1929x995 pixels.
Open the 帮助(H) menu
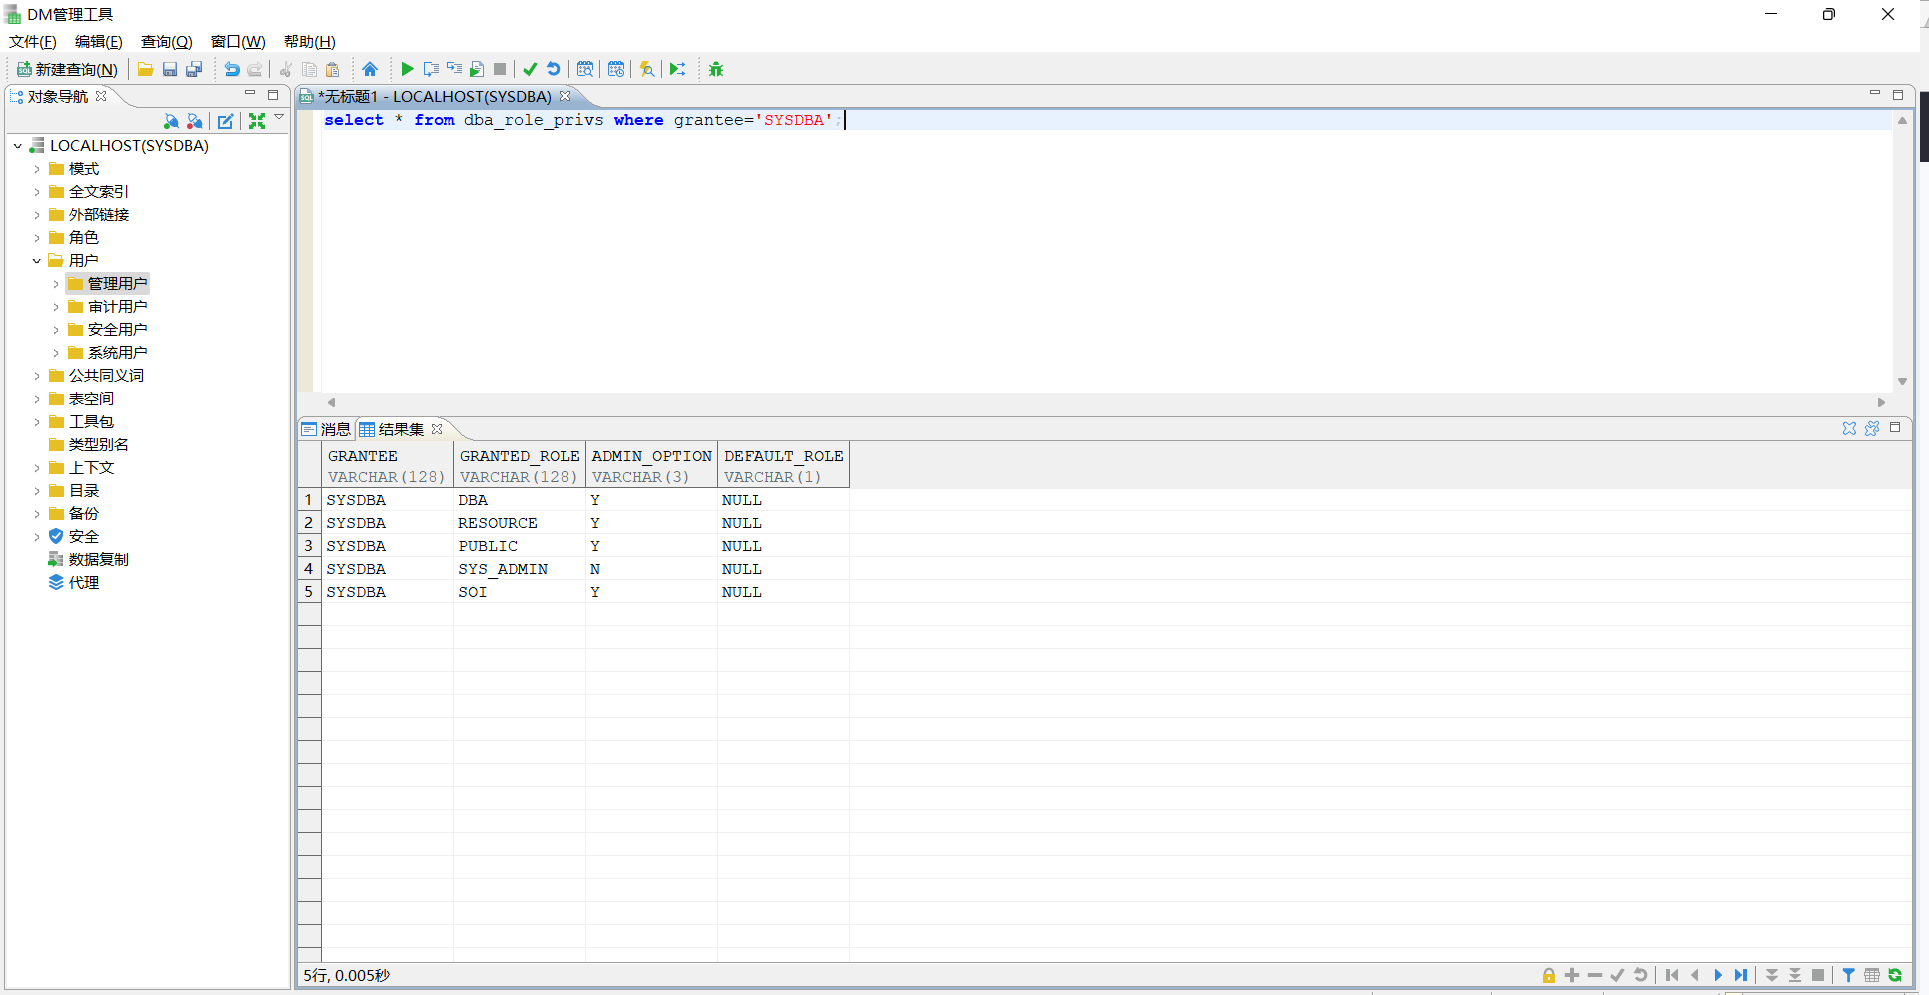(310, 41)
